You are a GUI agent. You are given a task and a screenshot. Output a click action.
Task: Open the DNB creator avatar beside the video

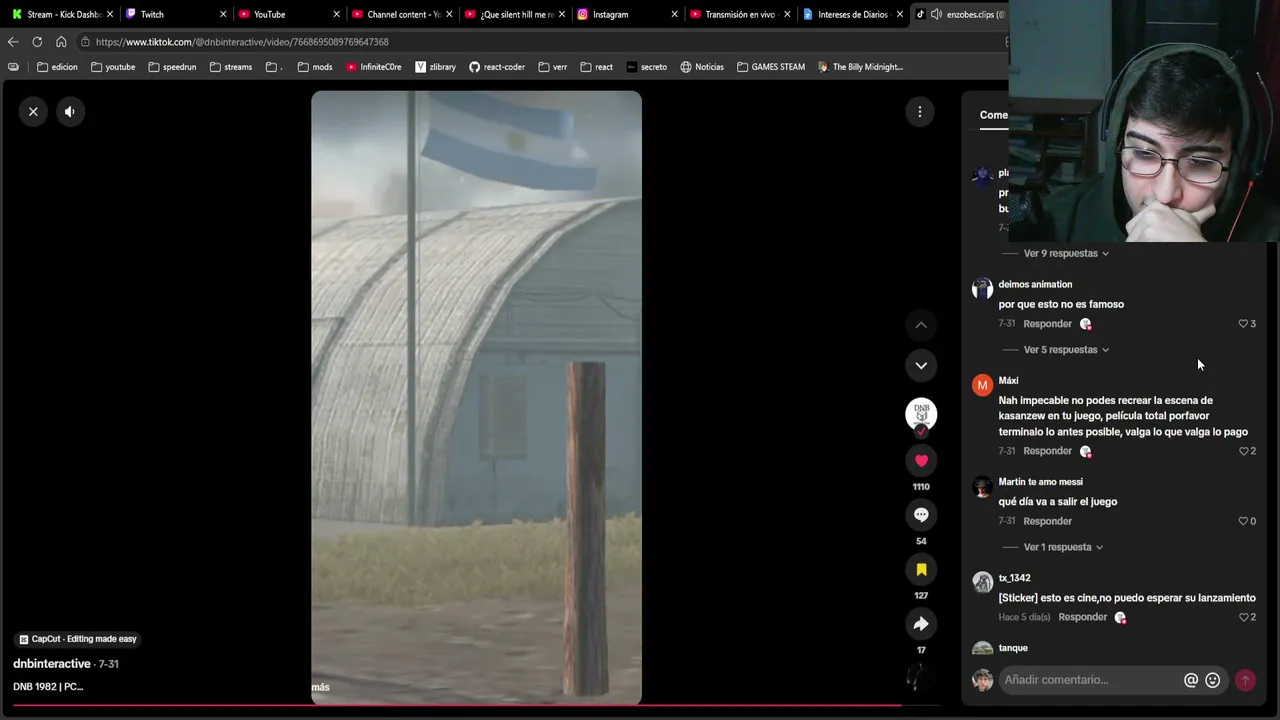pyautogui.click(x=921, y=414)
